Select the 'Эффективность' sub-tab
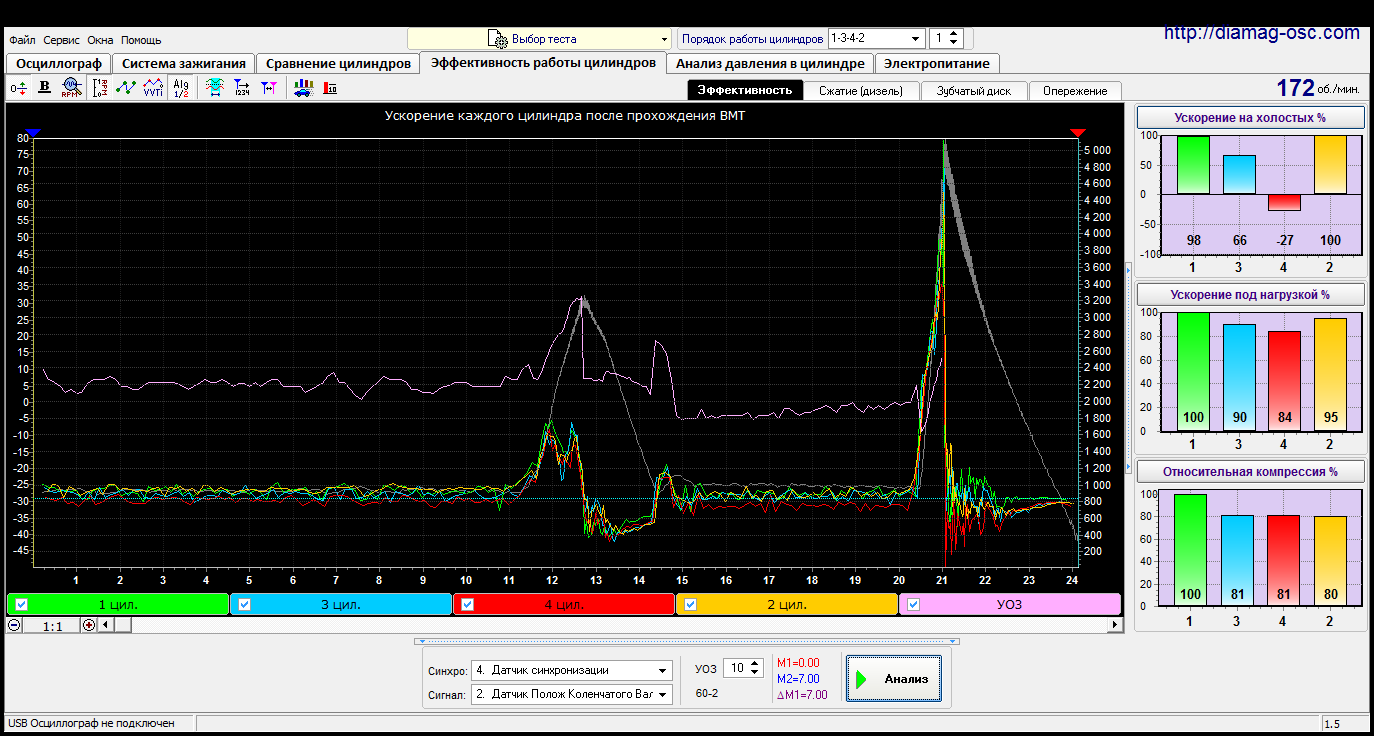The height and width of the screenshot is (736, 1374). click(x=745, y=90)
